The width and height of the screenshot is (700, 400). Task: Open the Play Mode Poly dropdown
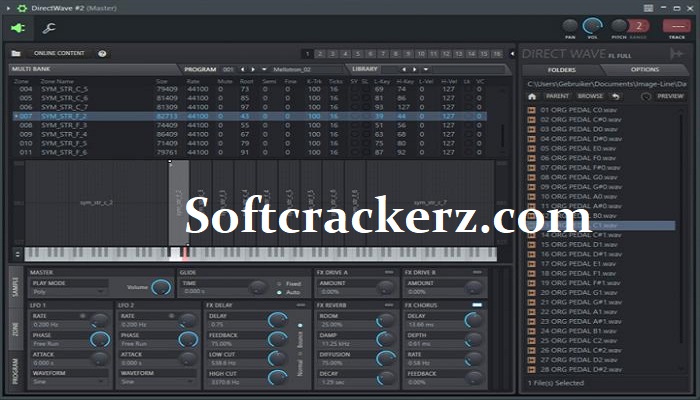69,292
